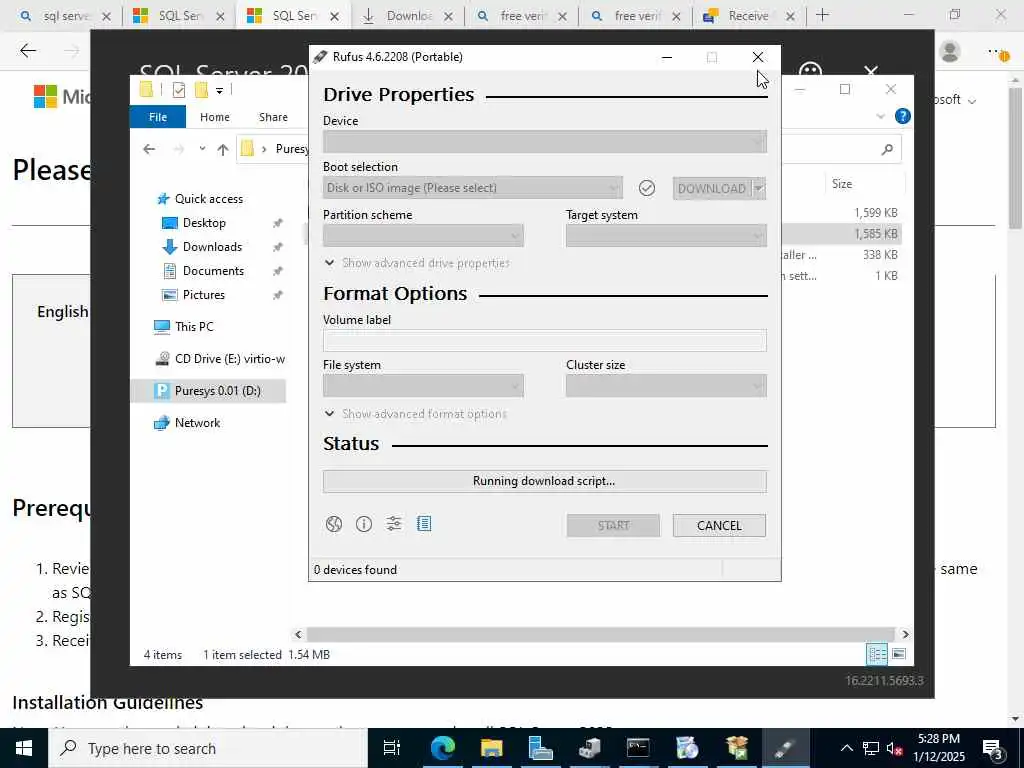The image size is (1024, 768).
Task: Open the Partition scheme dropdown
Action: [x=423, y=236]
